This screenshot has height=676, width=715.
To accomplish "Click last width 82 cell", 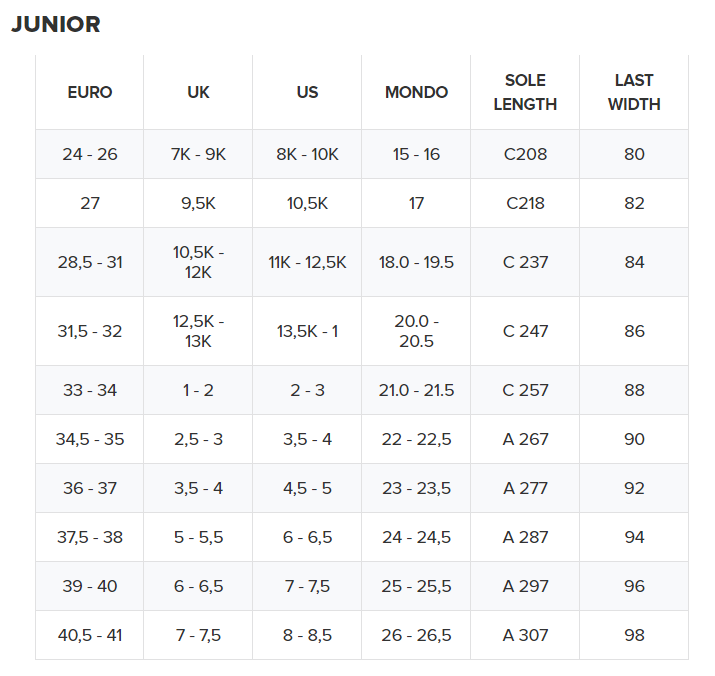I will pos(634,203).
